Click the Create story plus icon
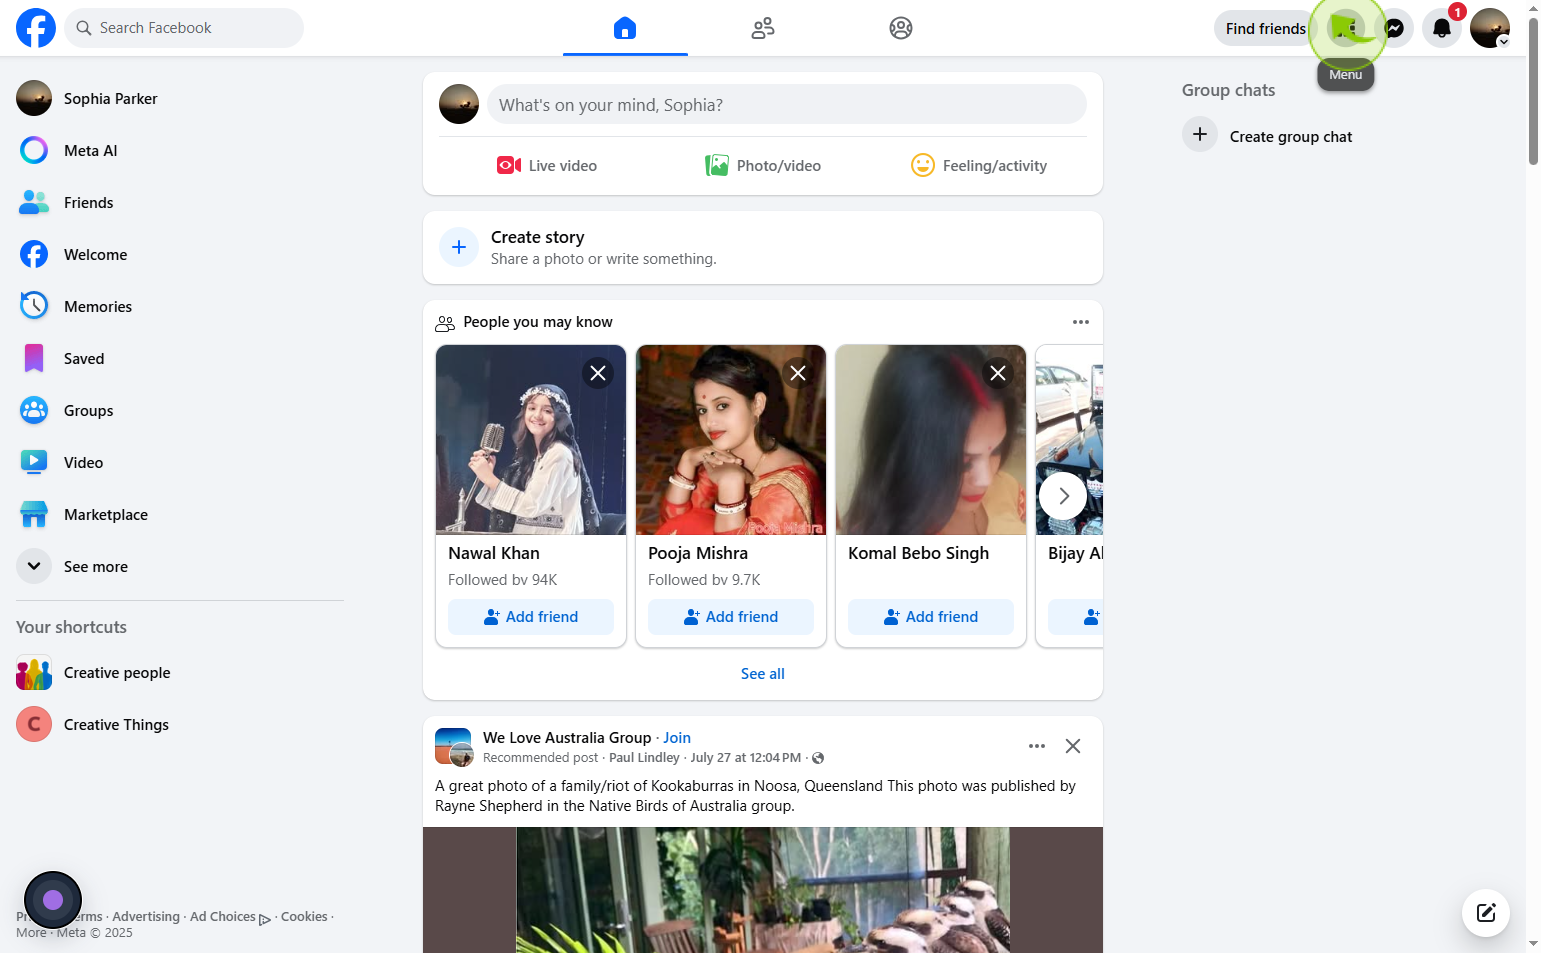 [x=459, y=247]
